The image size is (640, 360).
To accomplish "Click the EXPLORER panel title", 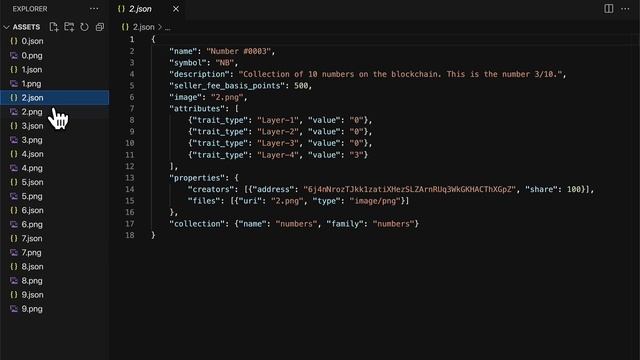I will click(x=30, y=9).
